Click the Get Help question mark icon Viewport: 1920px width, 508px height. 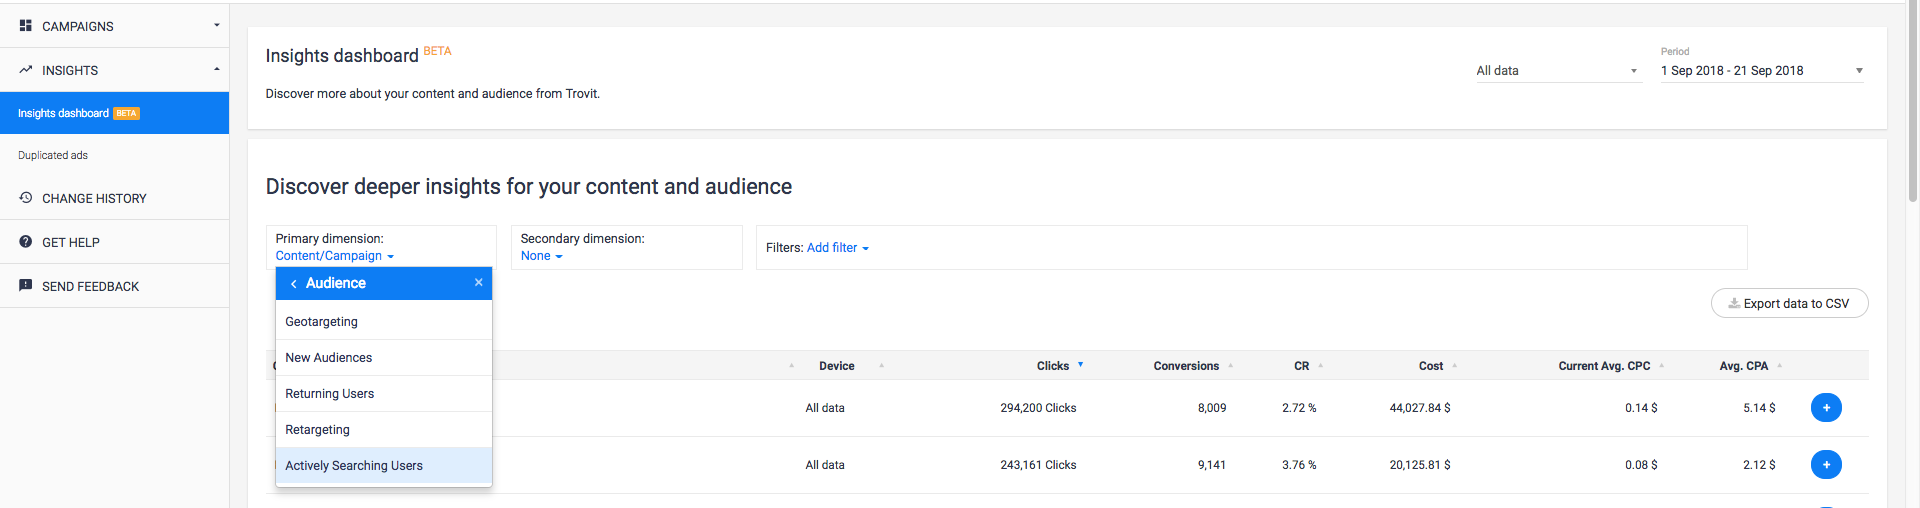click(26, 242)
